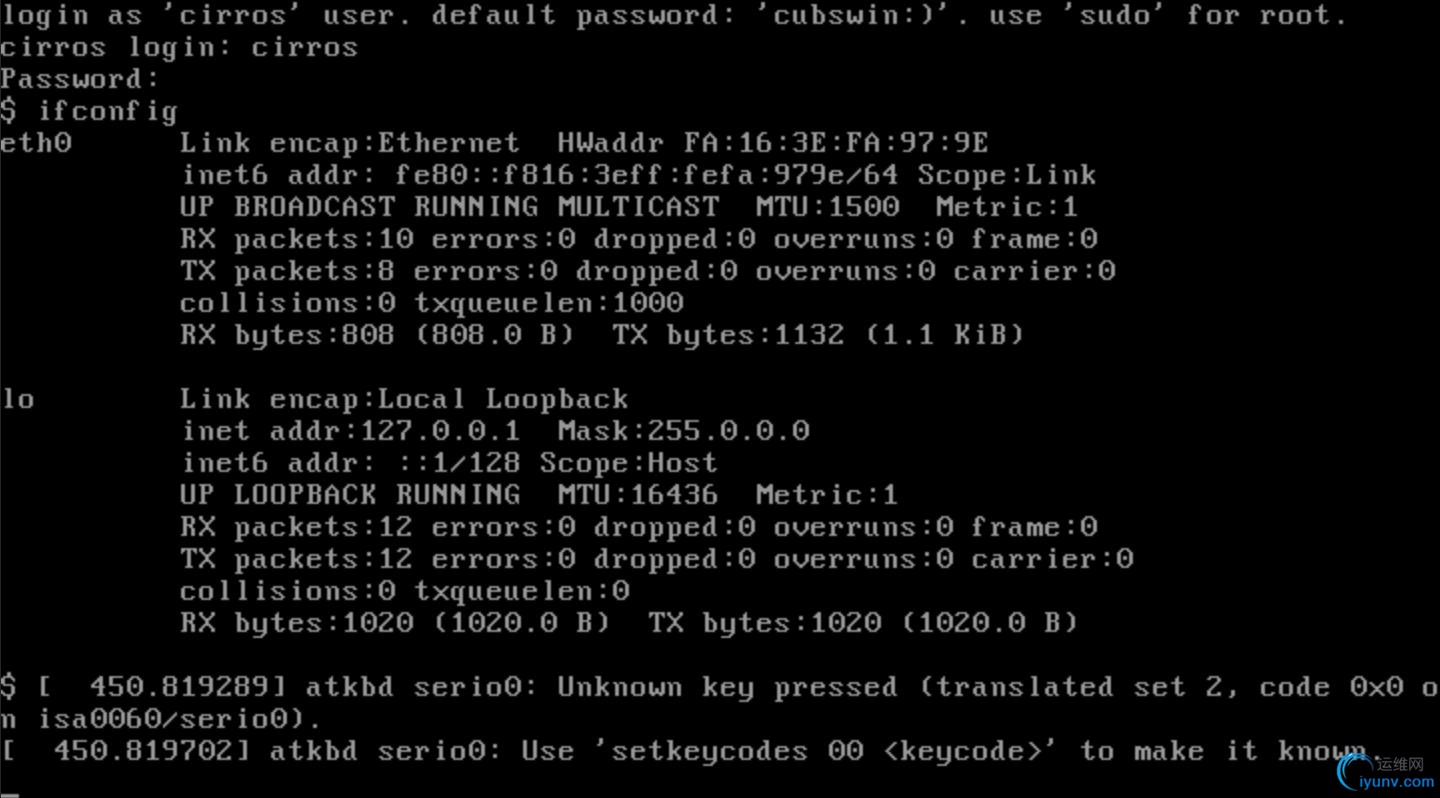
Task: Click the typed ifconfig command
Action: [107, 111]
